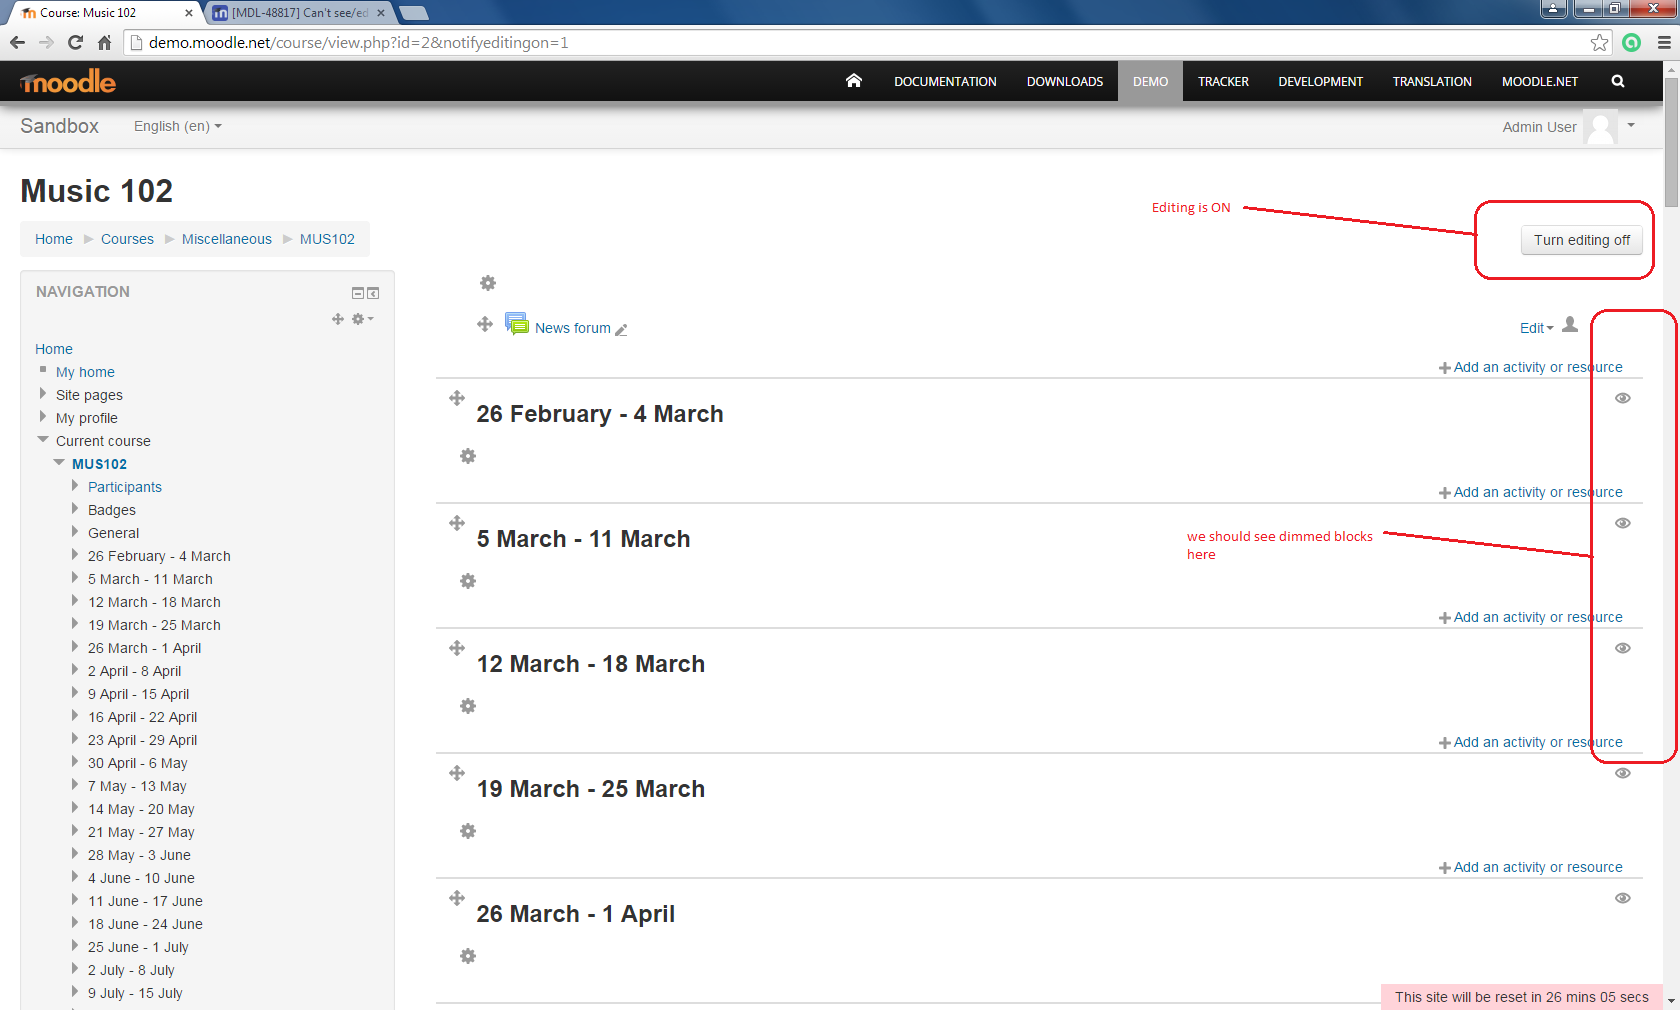
Task: Open the English (en) language dropdown
Action: click(178, 126)
